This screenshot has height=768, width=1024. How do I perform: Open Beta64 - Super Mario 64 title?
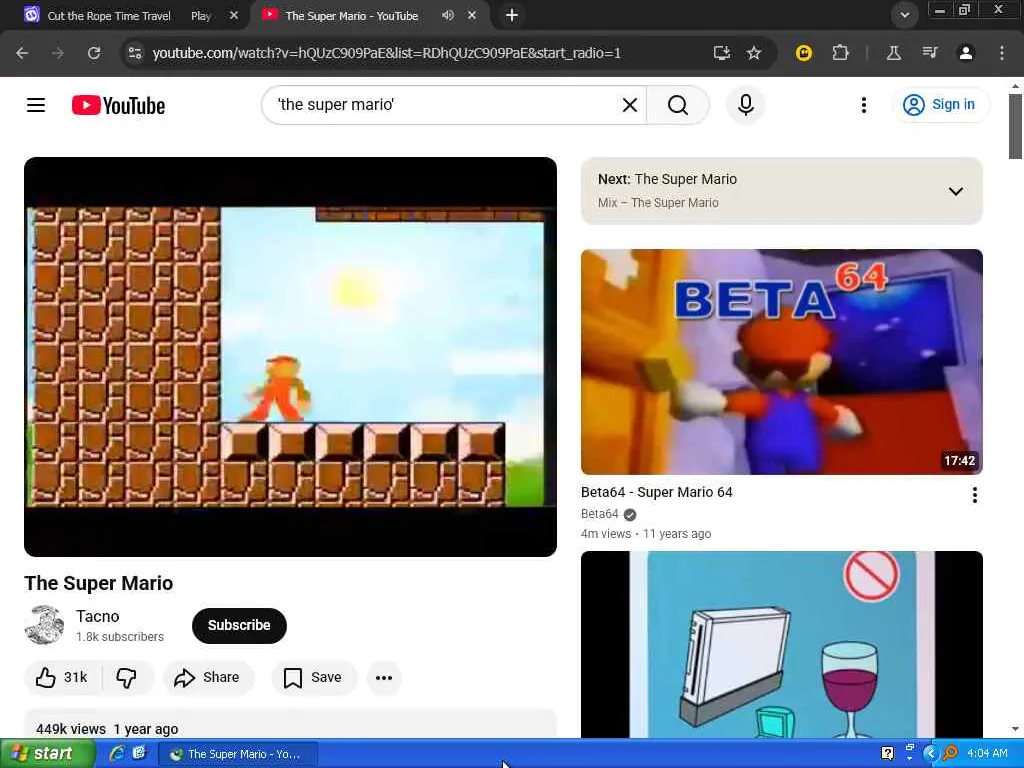click(656, 492)
